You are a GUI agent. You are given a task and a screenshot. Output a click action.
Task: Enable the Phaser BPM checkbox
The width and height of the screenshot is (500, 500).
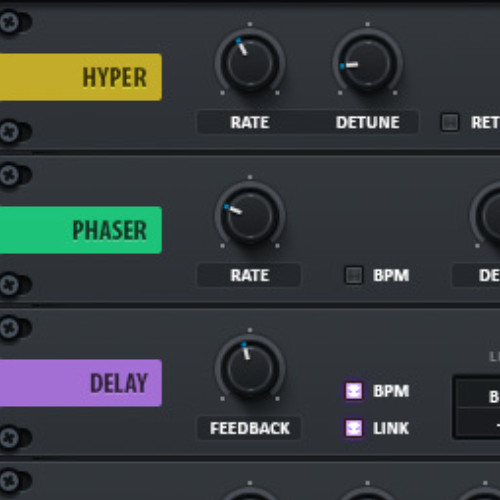(354, 275)
